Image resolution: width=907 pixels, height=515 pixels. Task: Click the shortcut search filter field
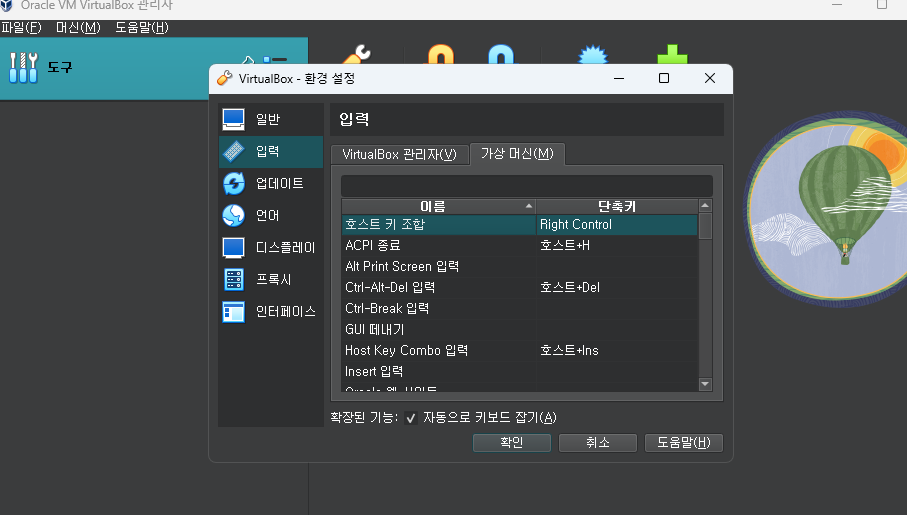(526, 186)
